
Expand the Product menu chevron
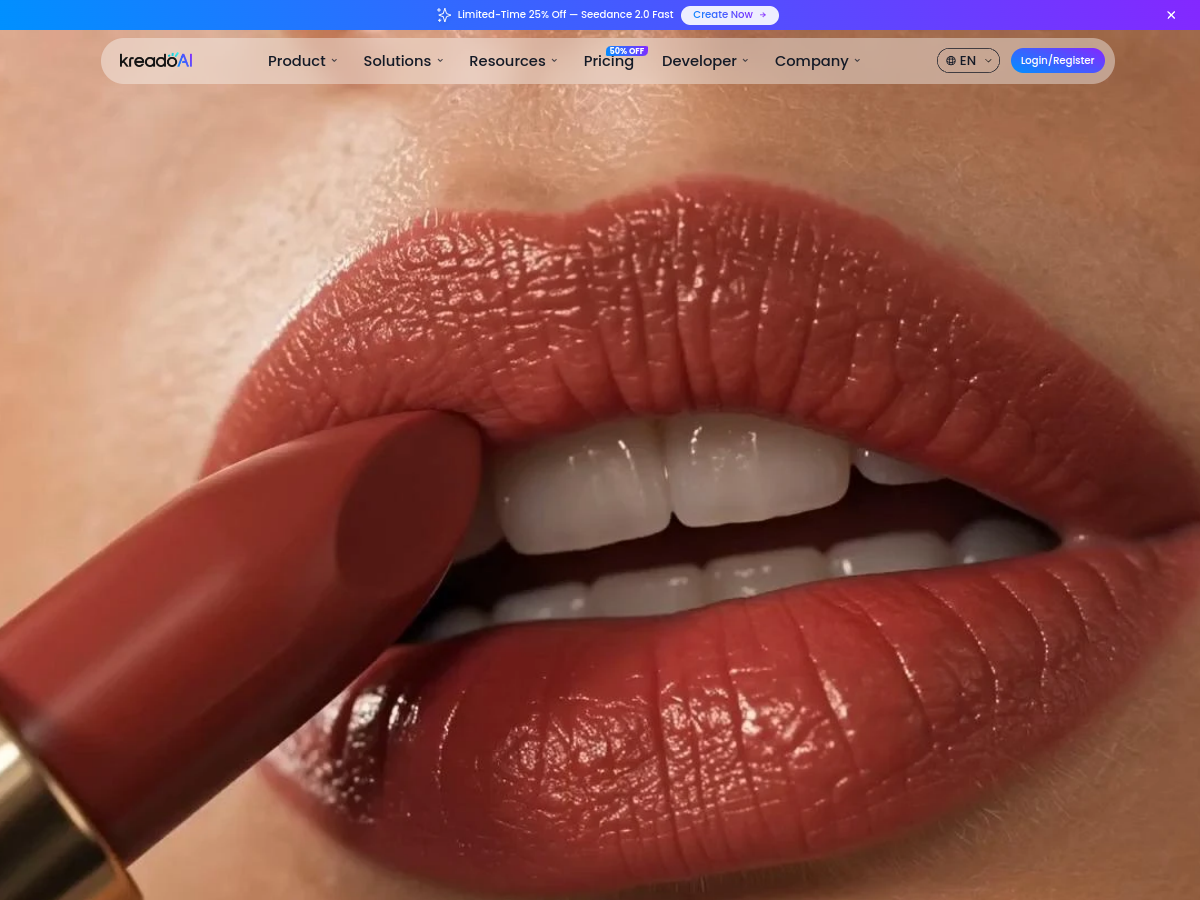tap(334, 61)
